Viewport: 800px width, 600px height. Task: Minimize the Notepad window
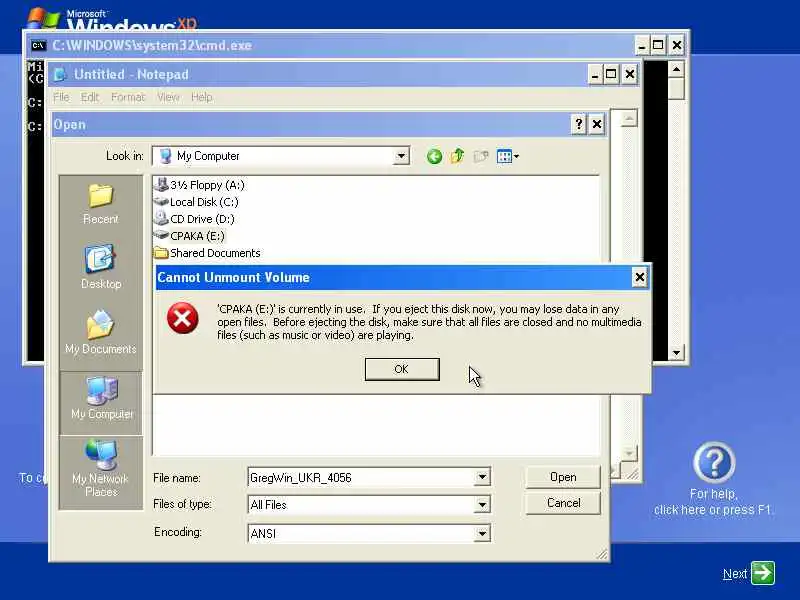594,75
